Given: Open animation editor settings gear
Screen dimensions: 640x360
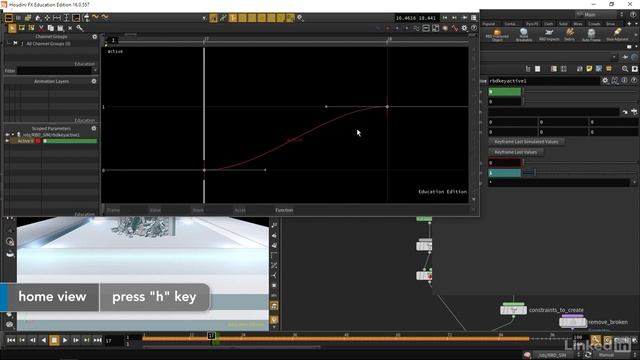Looking at the screenshot, I should point(464,28).
